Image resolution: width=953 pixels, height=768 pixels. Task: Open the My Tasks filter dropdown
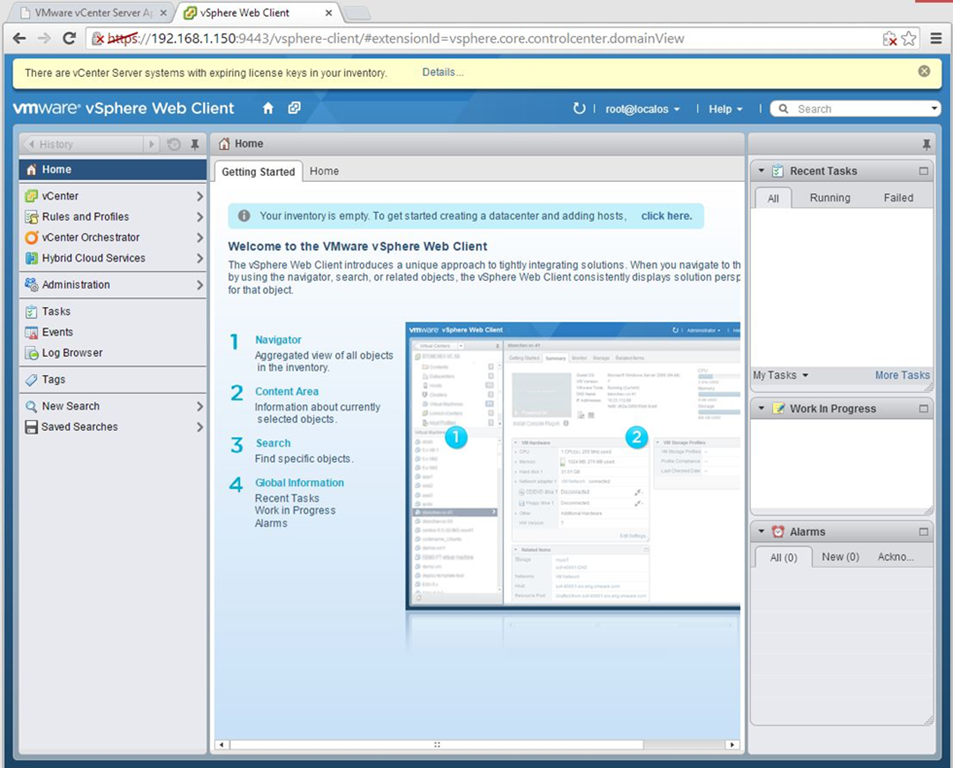coord(781,375)
